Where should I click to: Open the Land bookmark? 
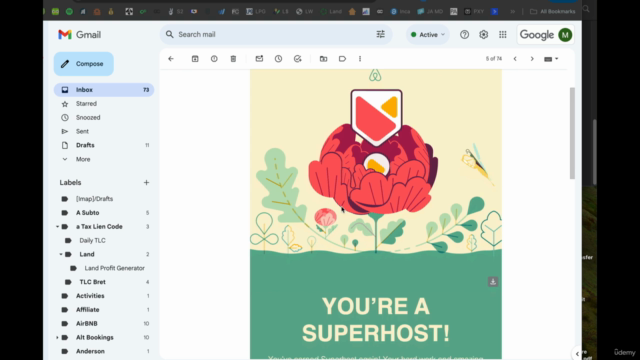[x=331, y=11]
